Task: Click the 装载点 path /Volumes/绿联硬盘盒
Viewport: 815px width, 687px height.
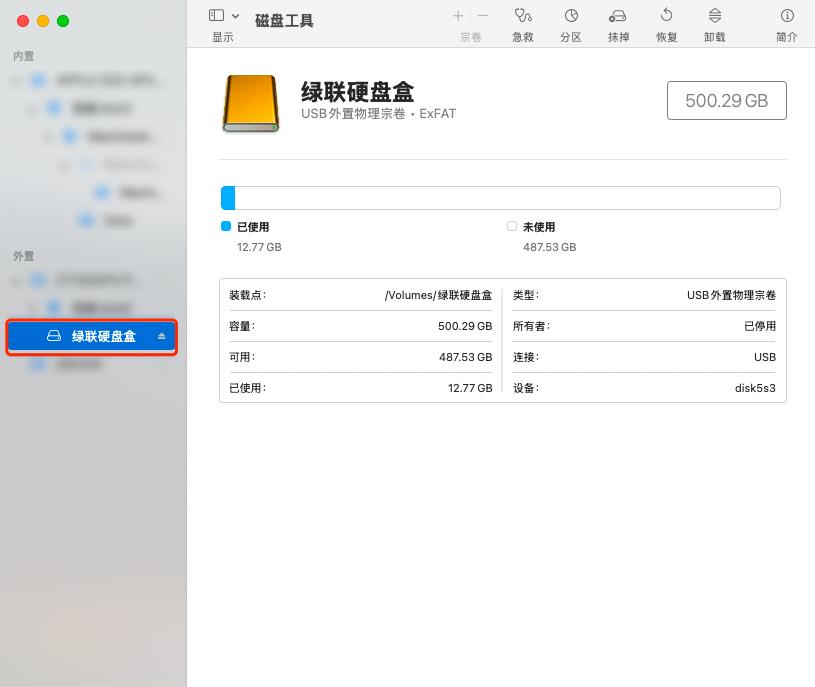Action: pos(440,295)
